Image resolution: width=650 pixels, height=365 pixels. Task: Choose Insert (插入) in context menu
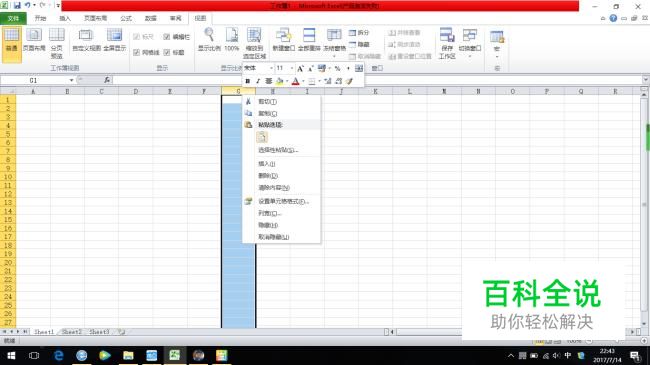tap(281, 164)
